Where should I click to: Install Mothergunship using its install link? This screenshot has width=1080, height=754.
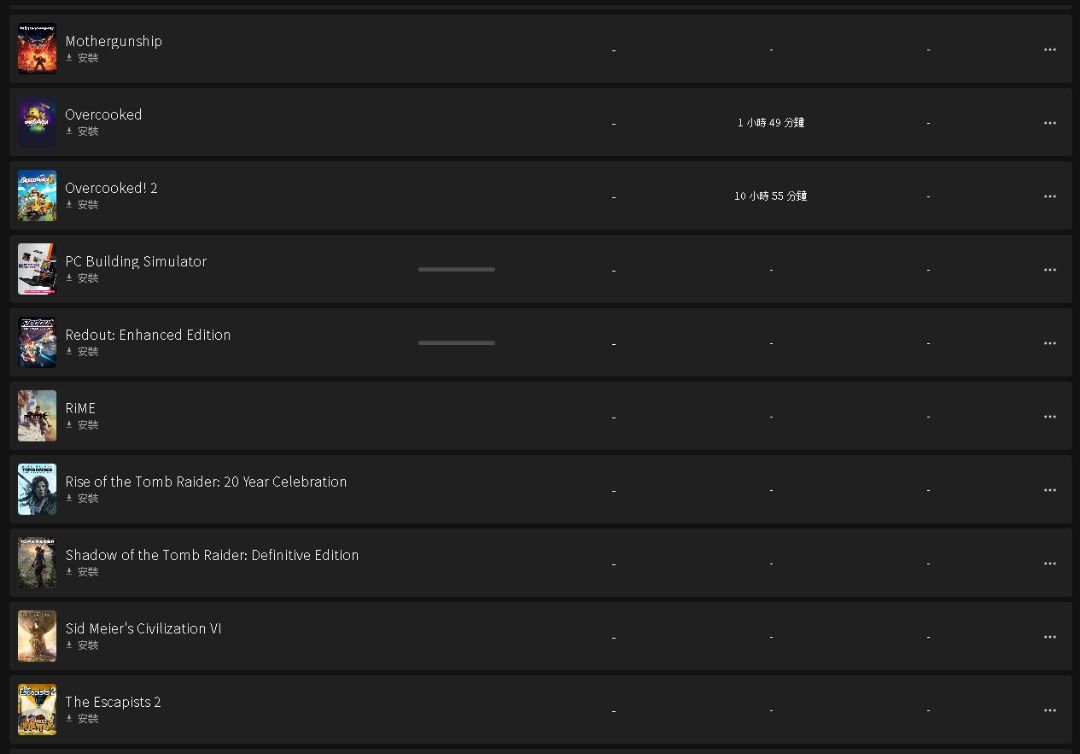(x=83, y=58)
